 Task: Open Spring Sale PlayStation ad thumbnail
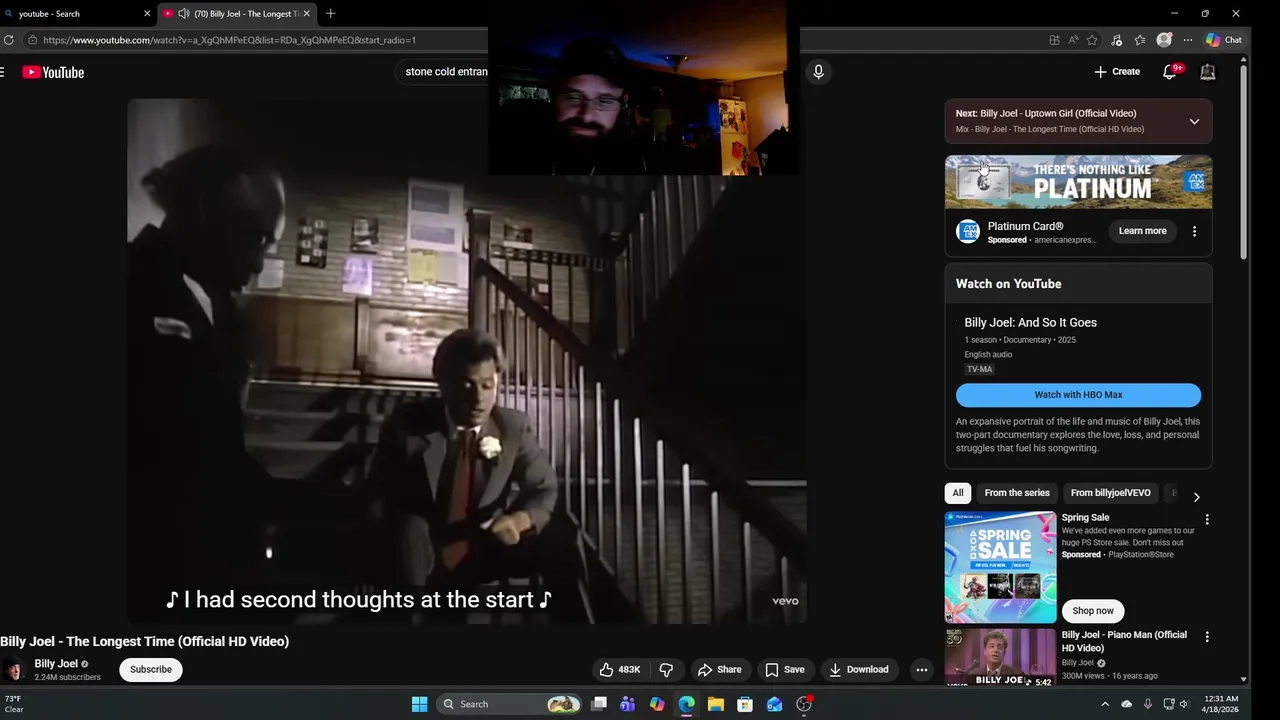coord(1000,567)
